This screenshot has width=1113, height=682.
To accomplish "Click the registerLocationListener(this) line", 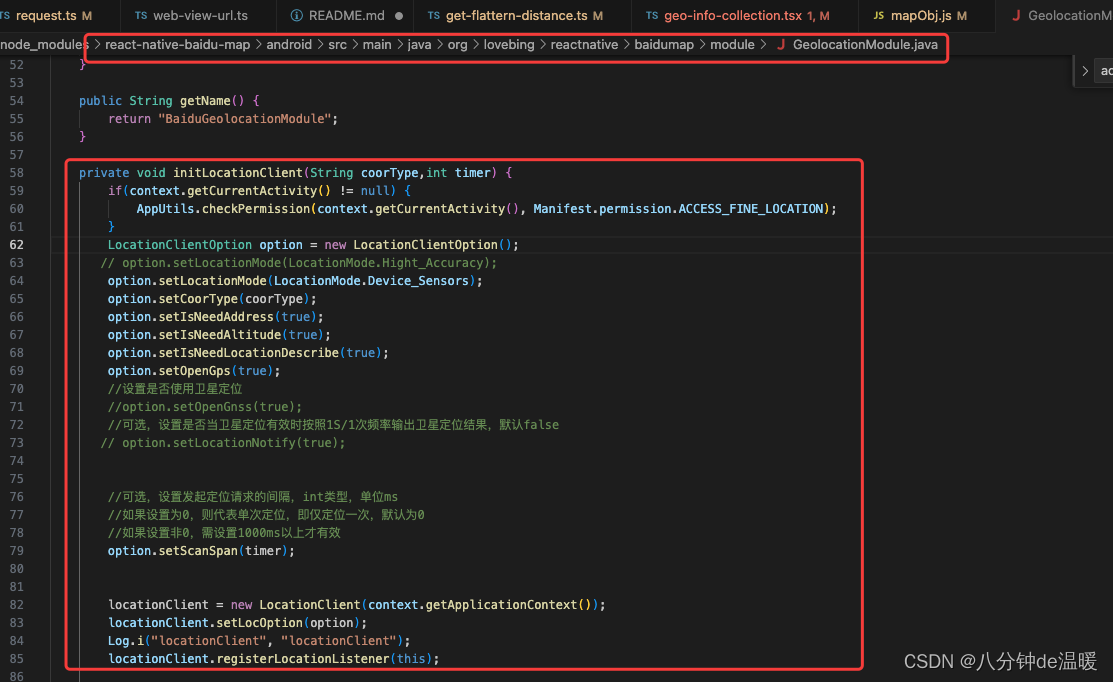I will (x=274, y=659).
